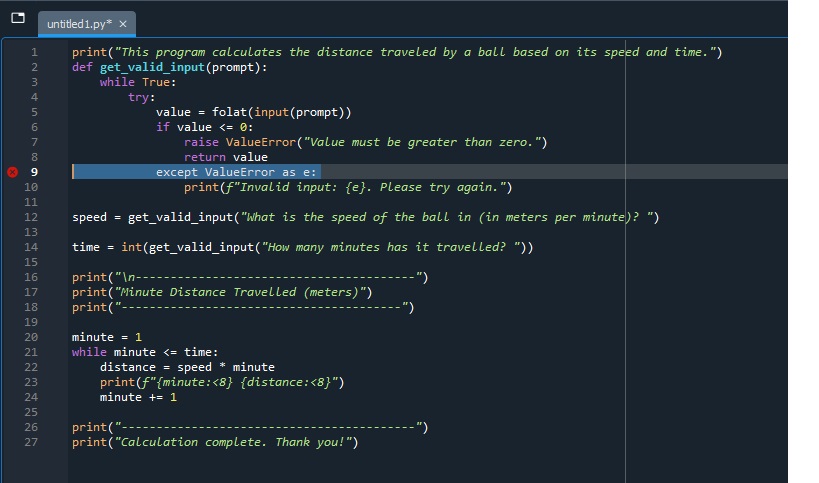Click on 'while minute <= time:' line

coord(145,352)
